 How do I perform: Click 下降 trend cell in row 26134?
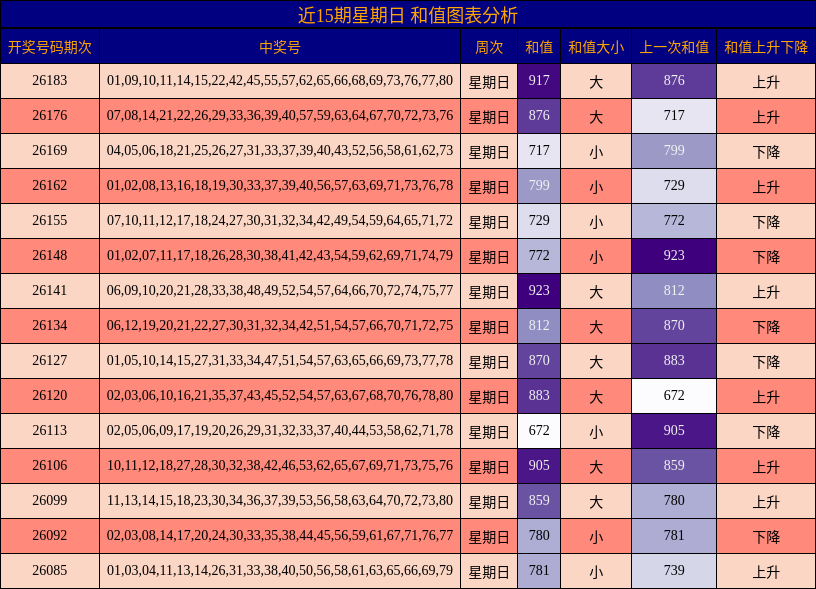[x=766, y=326]
